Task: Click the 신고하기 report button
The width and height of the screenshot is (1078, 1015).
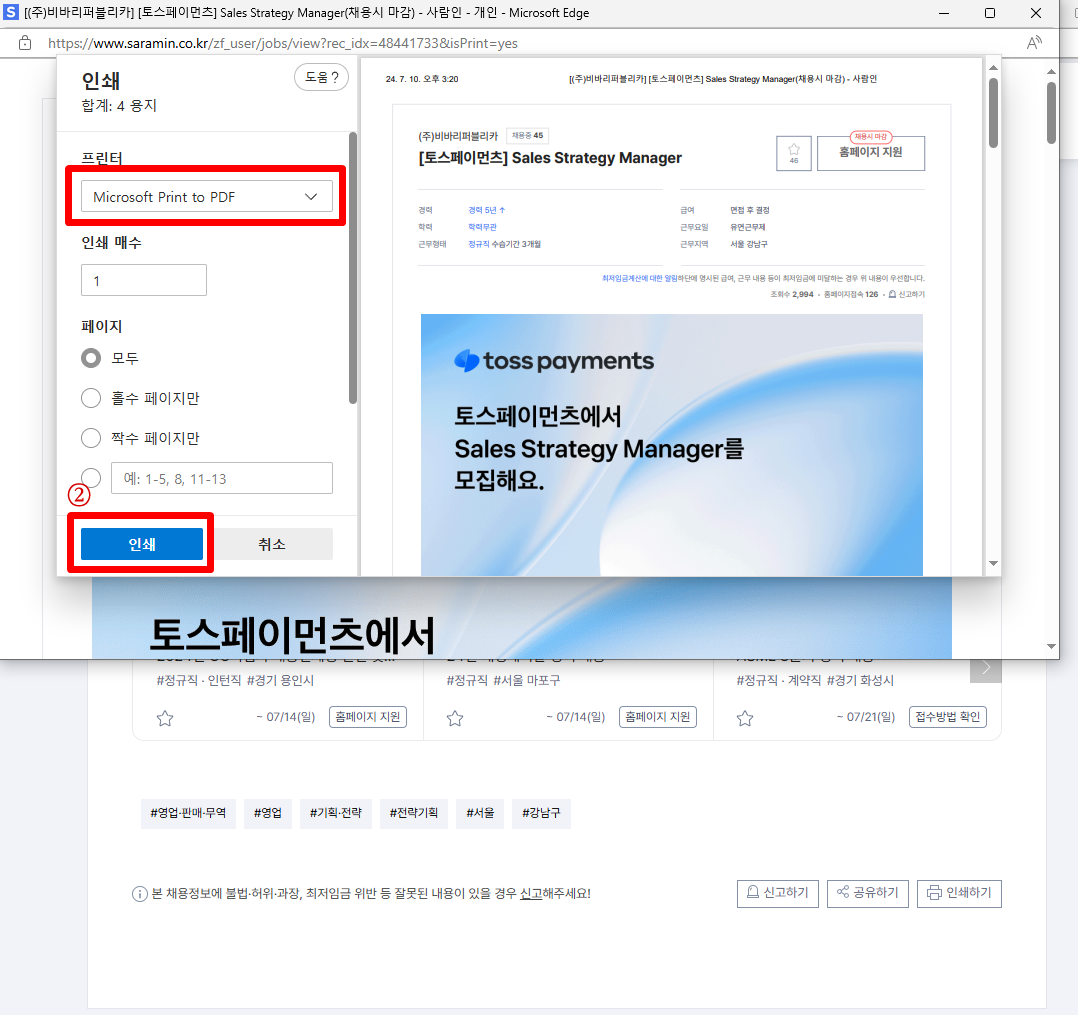Action: point(778,893)
